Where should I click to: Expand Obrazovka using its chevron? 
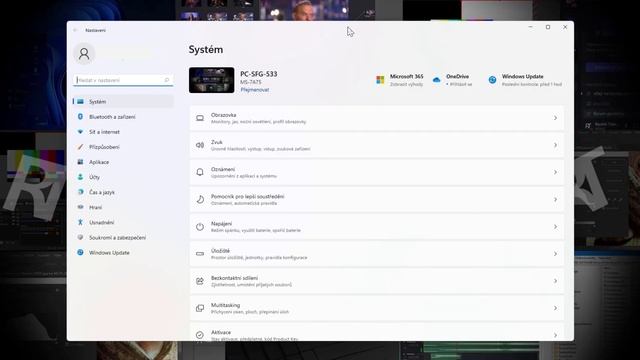point(555,118)
